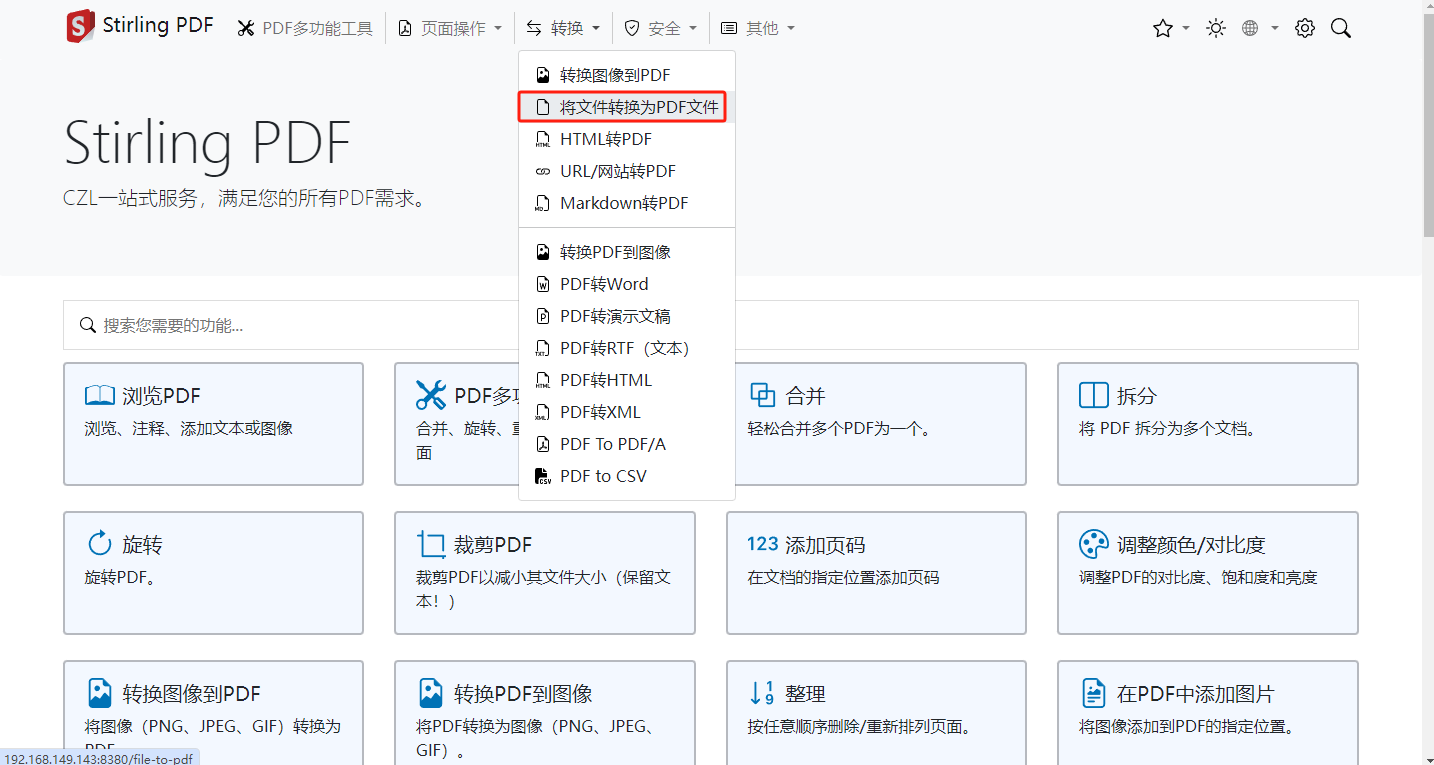Click the link icon beside URL/网站转PDF
Screen dimensions: 1434x765
[543, 171]
